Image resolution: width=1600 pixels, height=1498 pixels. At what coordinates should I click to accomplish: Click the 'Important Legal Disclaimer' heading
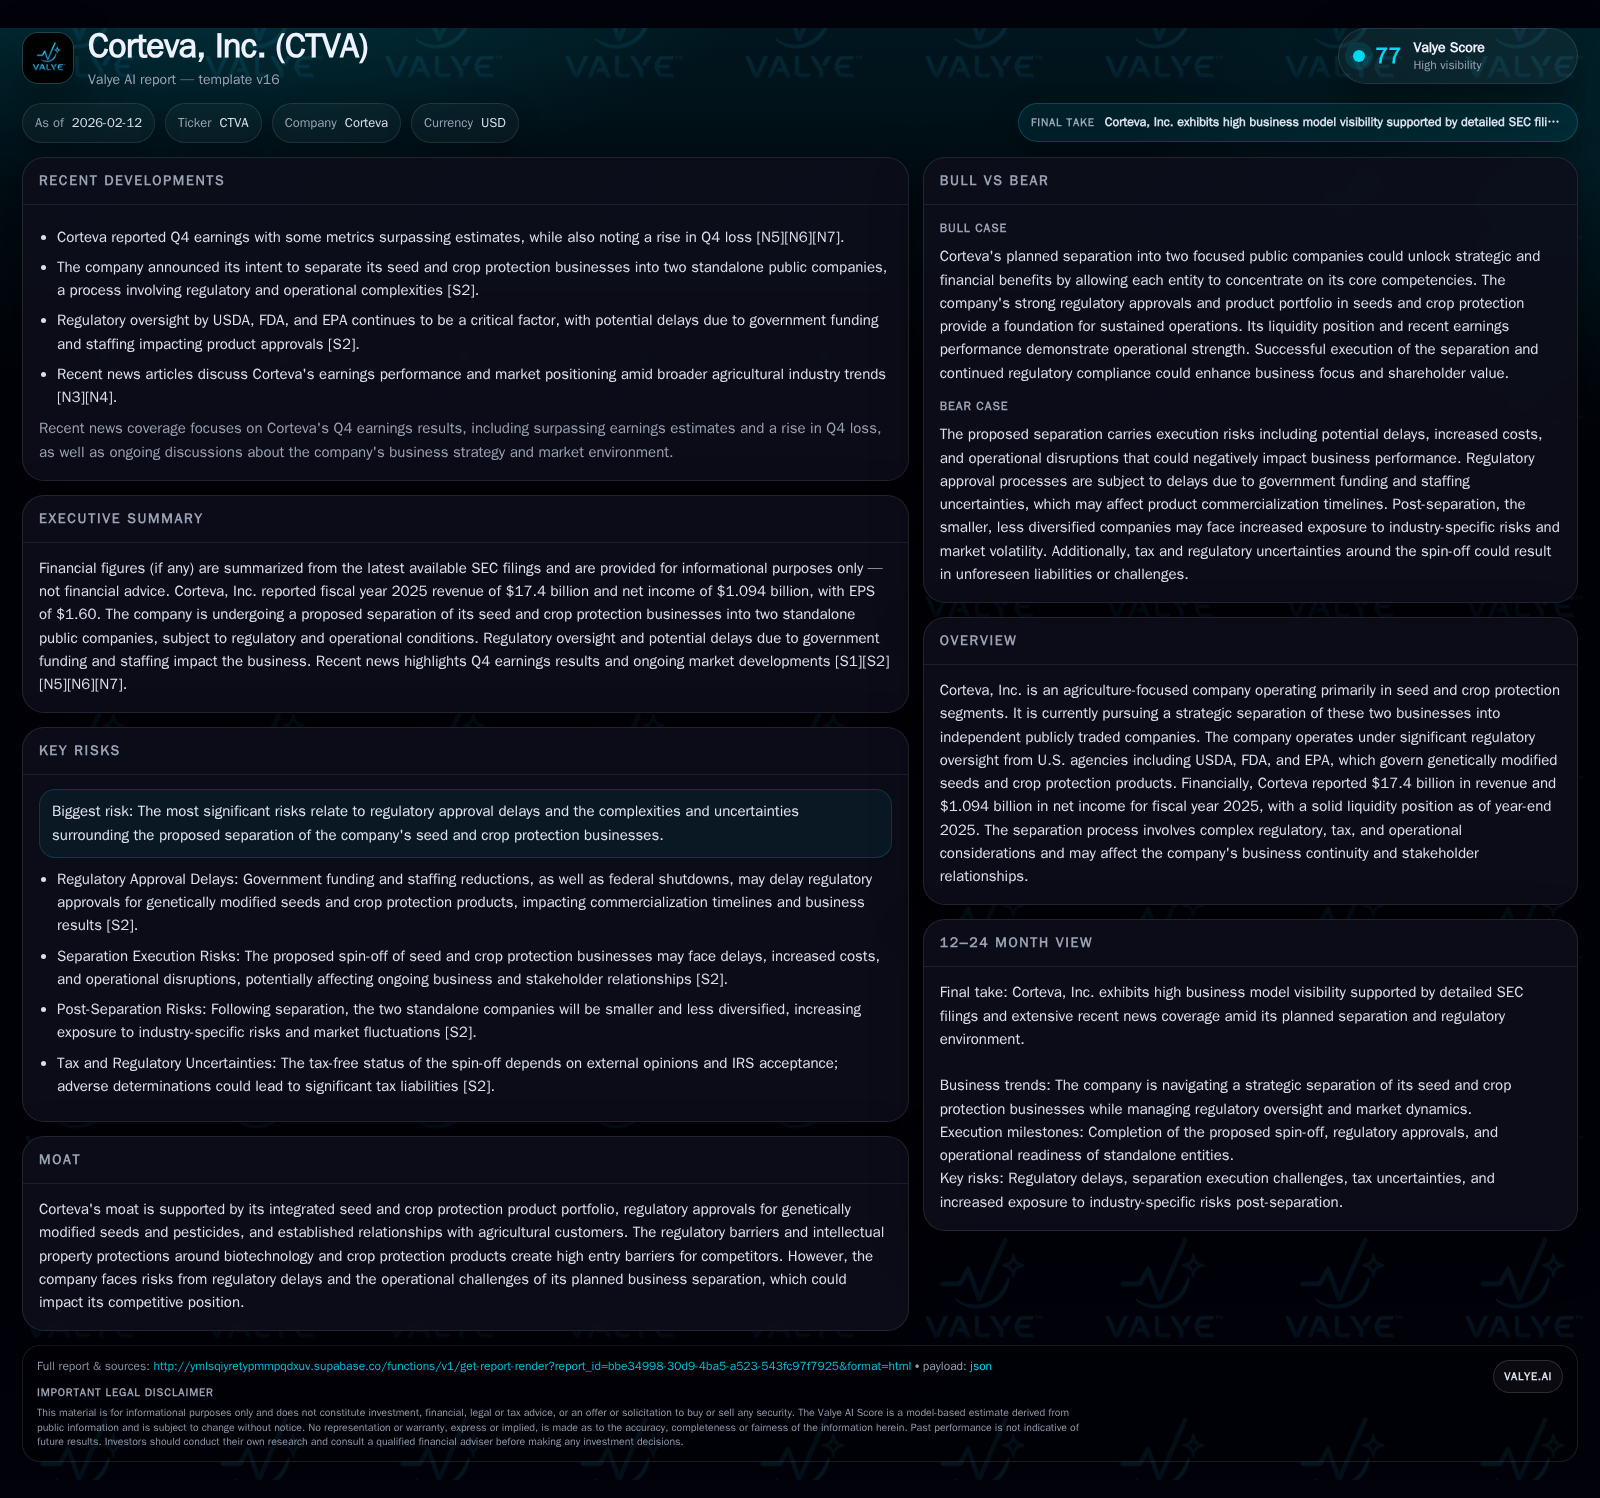pyautogui.click(x=125, y=1393)
